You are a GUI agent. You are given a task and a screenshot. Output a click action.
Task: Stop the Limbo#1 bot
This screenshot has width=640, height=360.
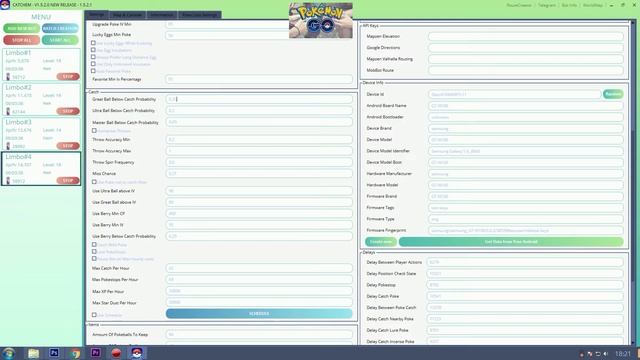click(x=68, y=76)
